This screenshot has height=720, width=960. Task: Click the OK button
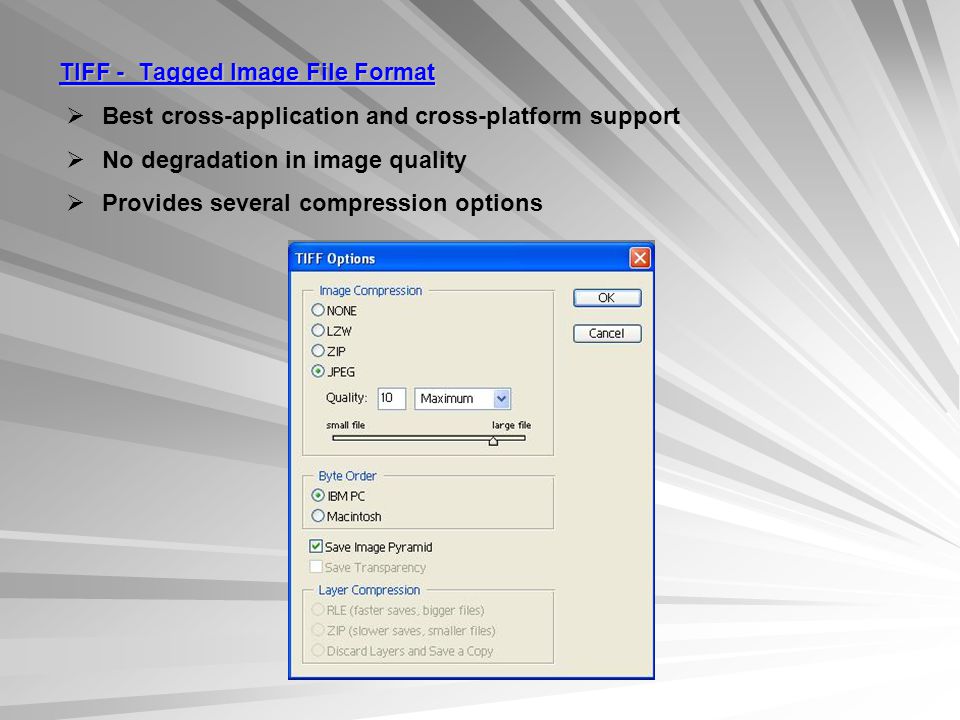tap(607, 298)
